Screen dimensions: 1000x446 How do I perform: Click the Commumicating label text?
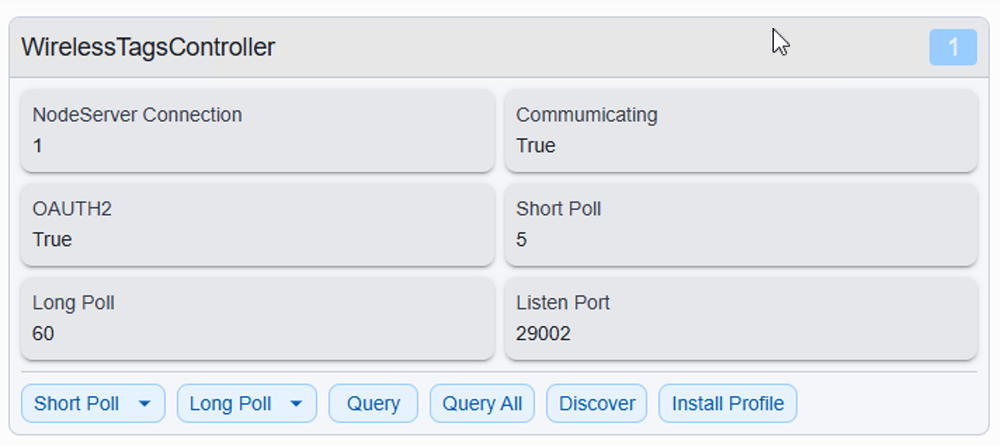(x=587, y=115)
